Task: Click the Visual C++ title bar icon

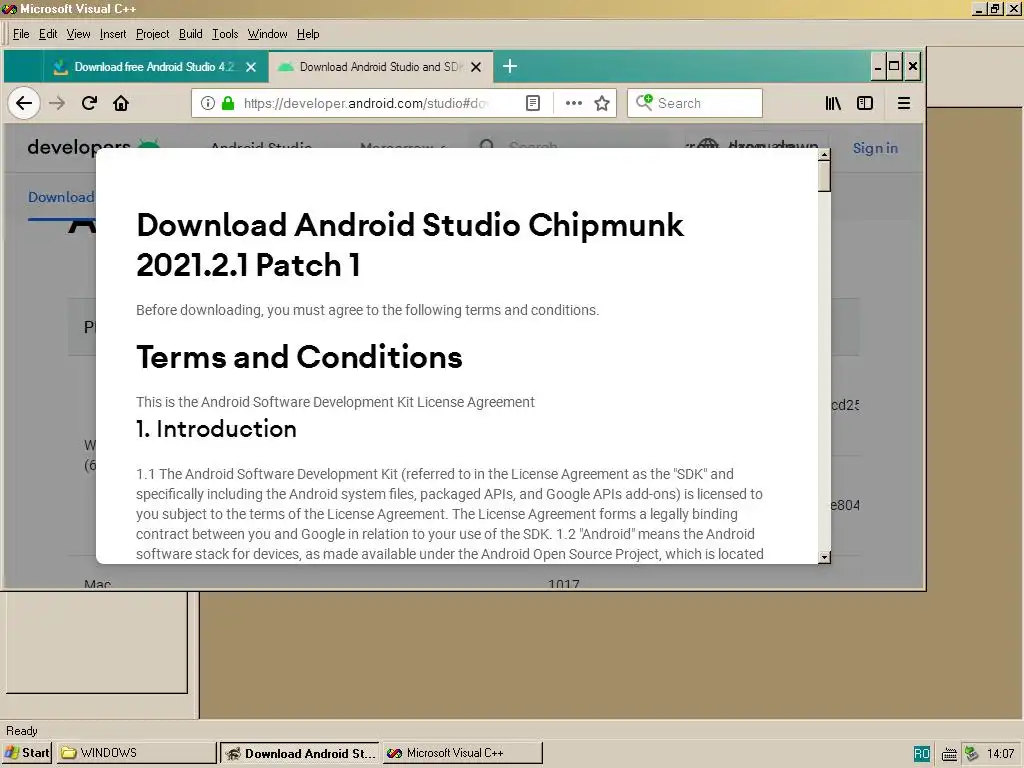Action: pos(9,8)
